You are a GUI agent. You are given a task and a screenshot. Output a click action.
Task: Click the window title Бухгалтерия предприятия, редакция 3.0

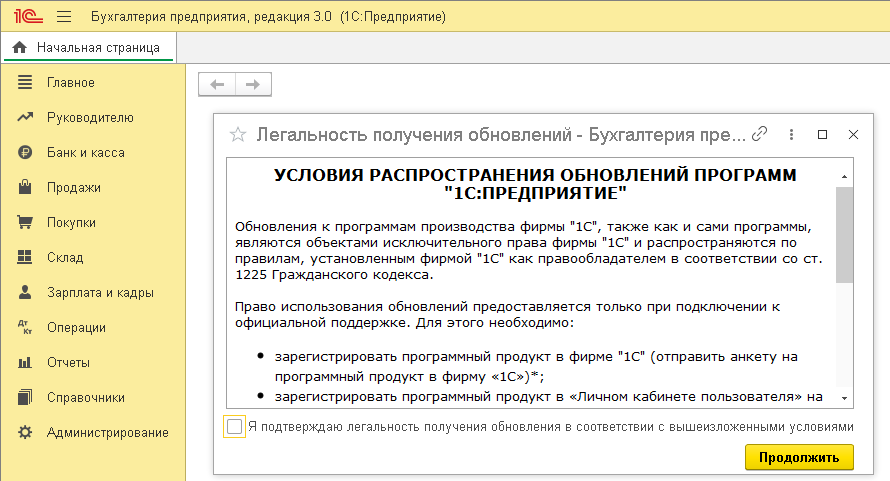(x=211, y=16)
